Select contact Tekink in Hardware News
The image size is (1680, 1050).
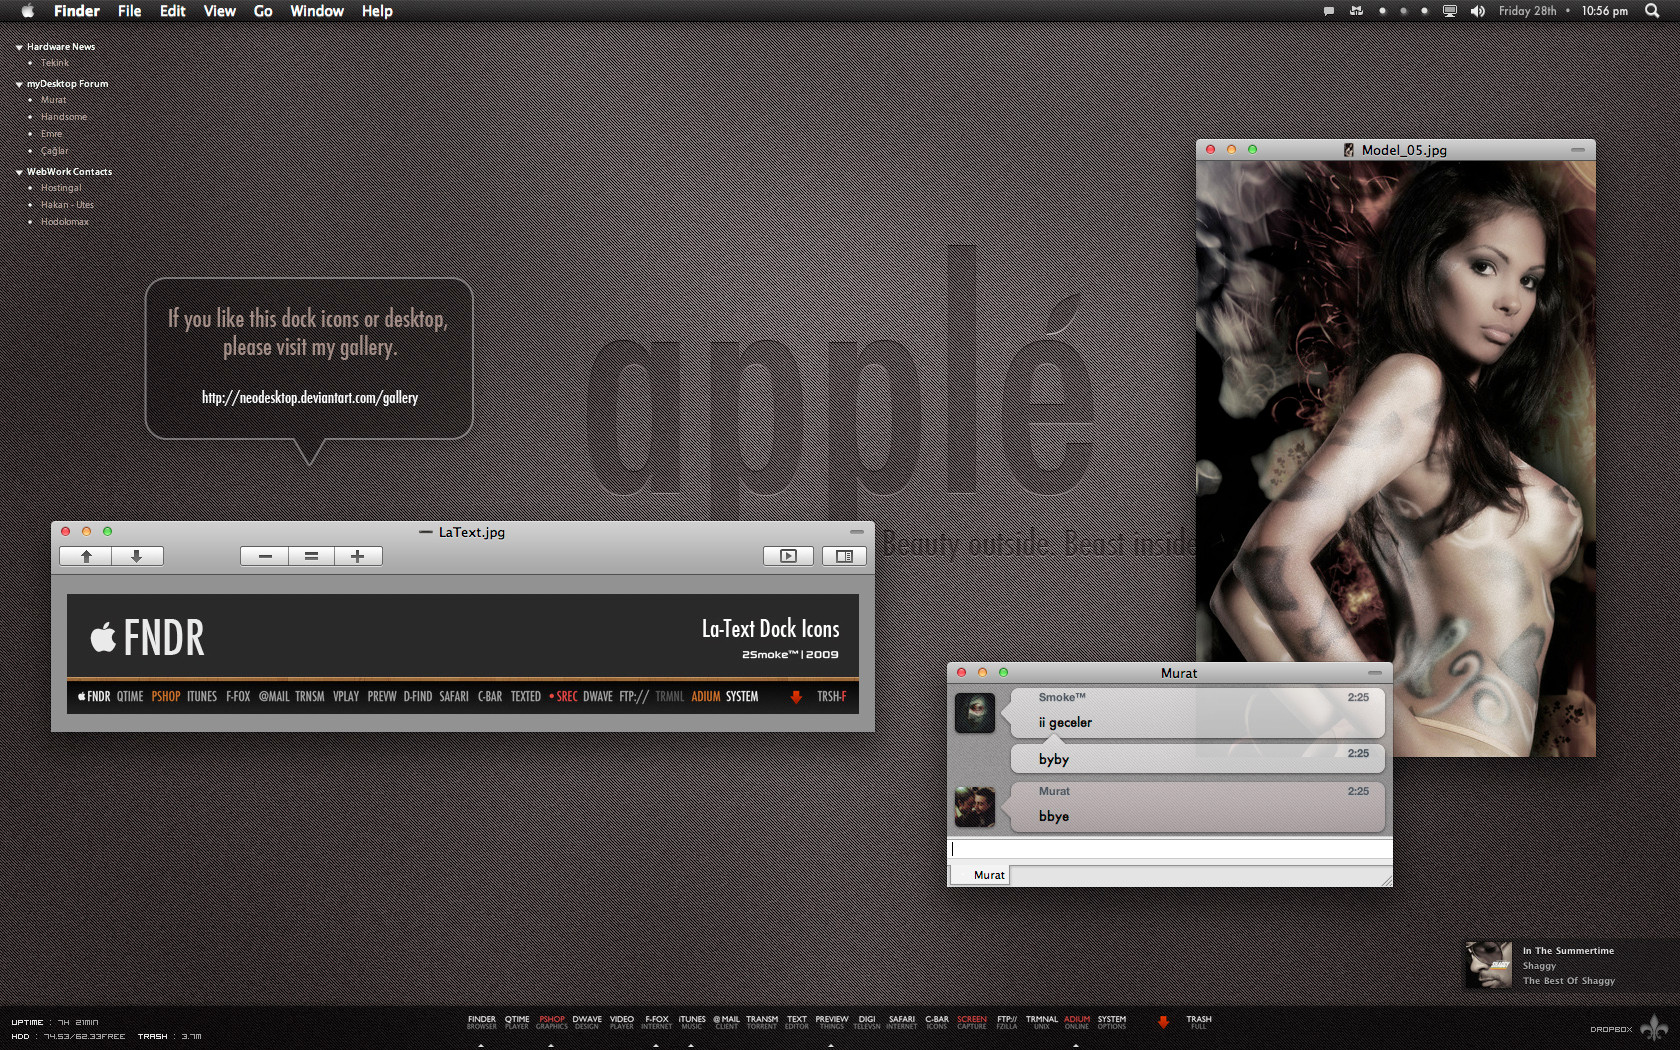tap(55, 63)
